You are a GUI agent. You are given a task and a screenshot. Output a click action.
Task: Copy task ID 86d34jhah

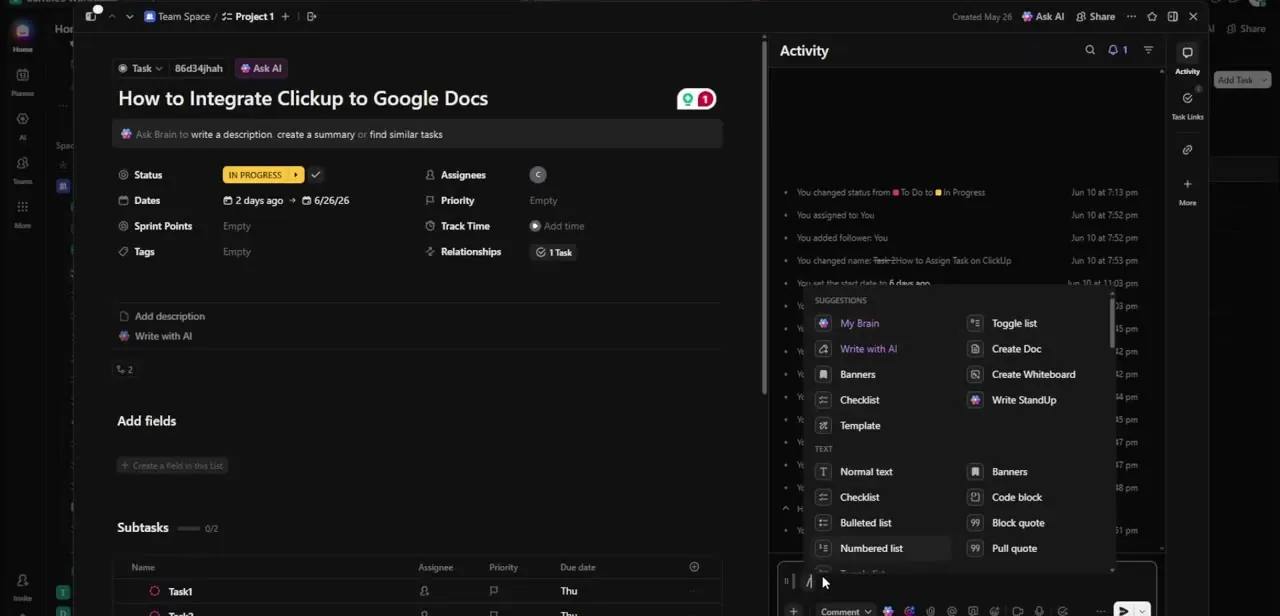pyautogui.click(x=198, y=68)
